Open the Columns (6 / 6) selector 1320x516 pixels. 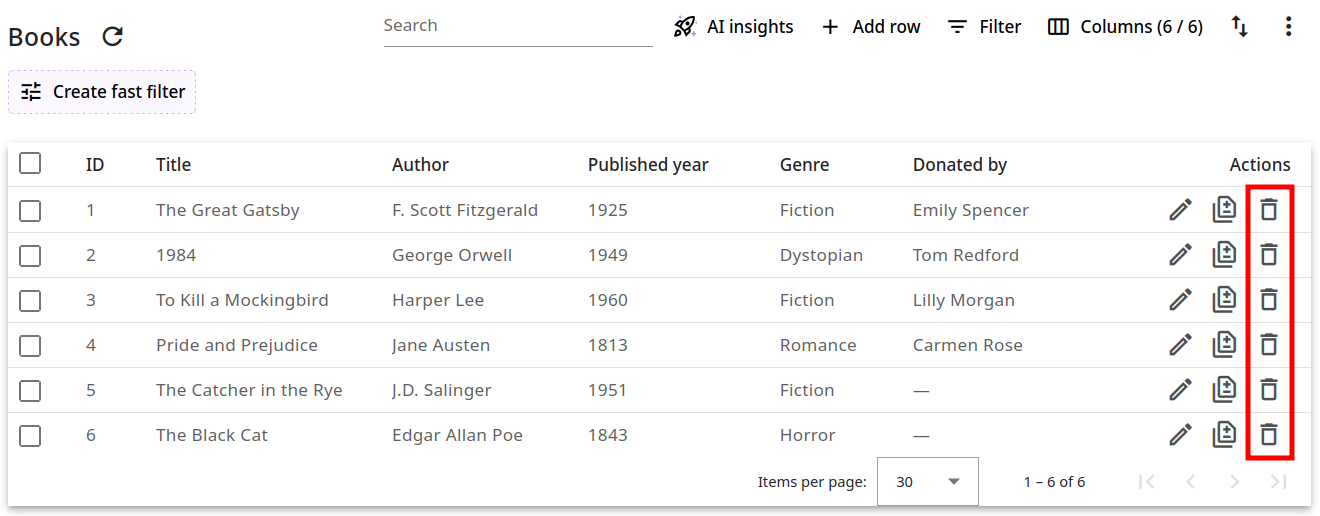click(x=1125, y=27)
